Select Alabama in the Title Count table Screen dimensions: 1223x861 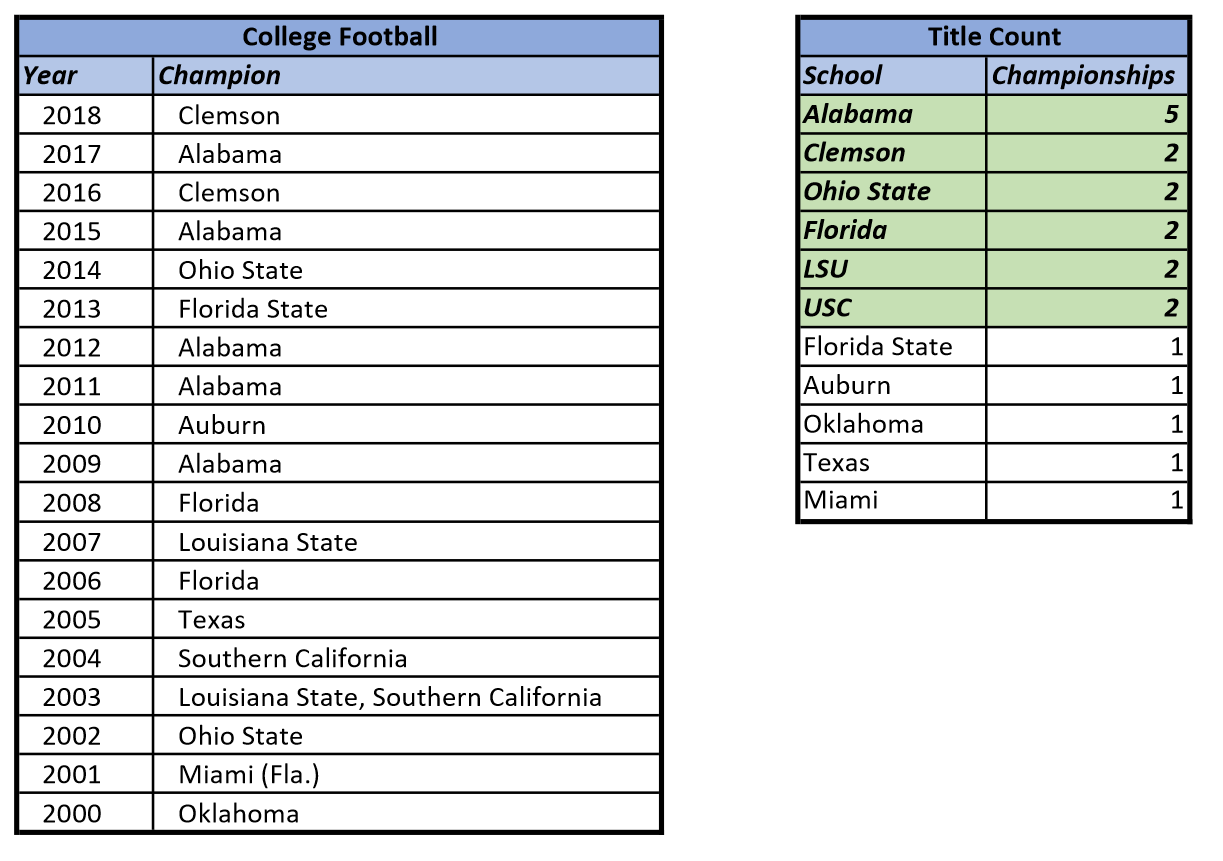pyautogui.click(x=858, y=114)
